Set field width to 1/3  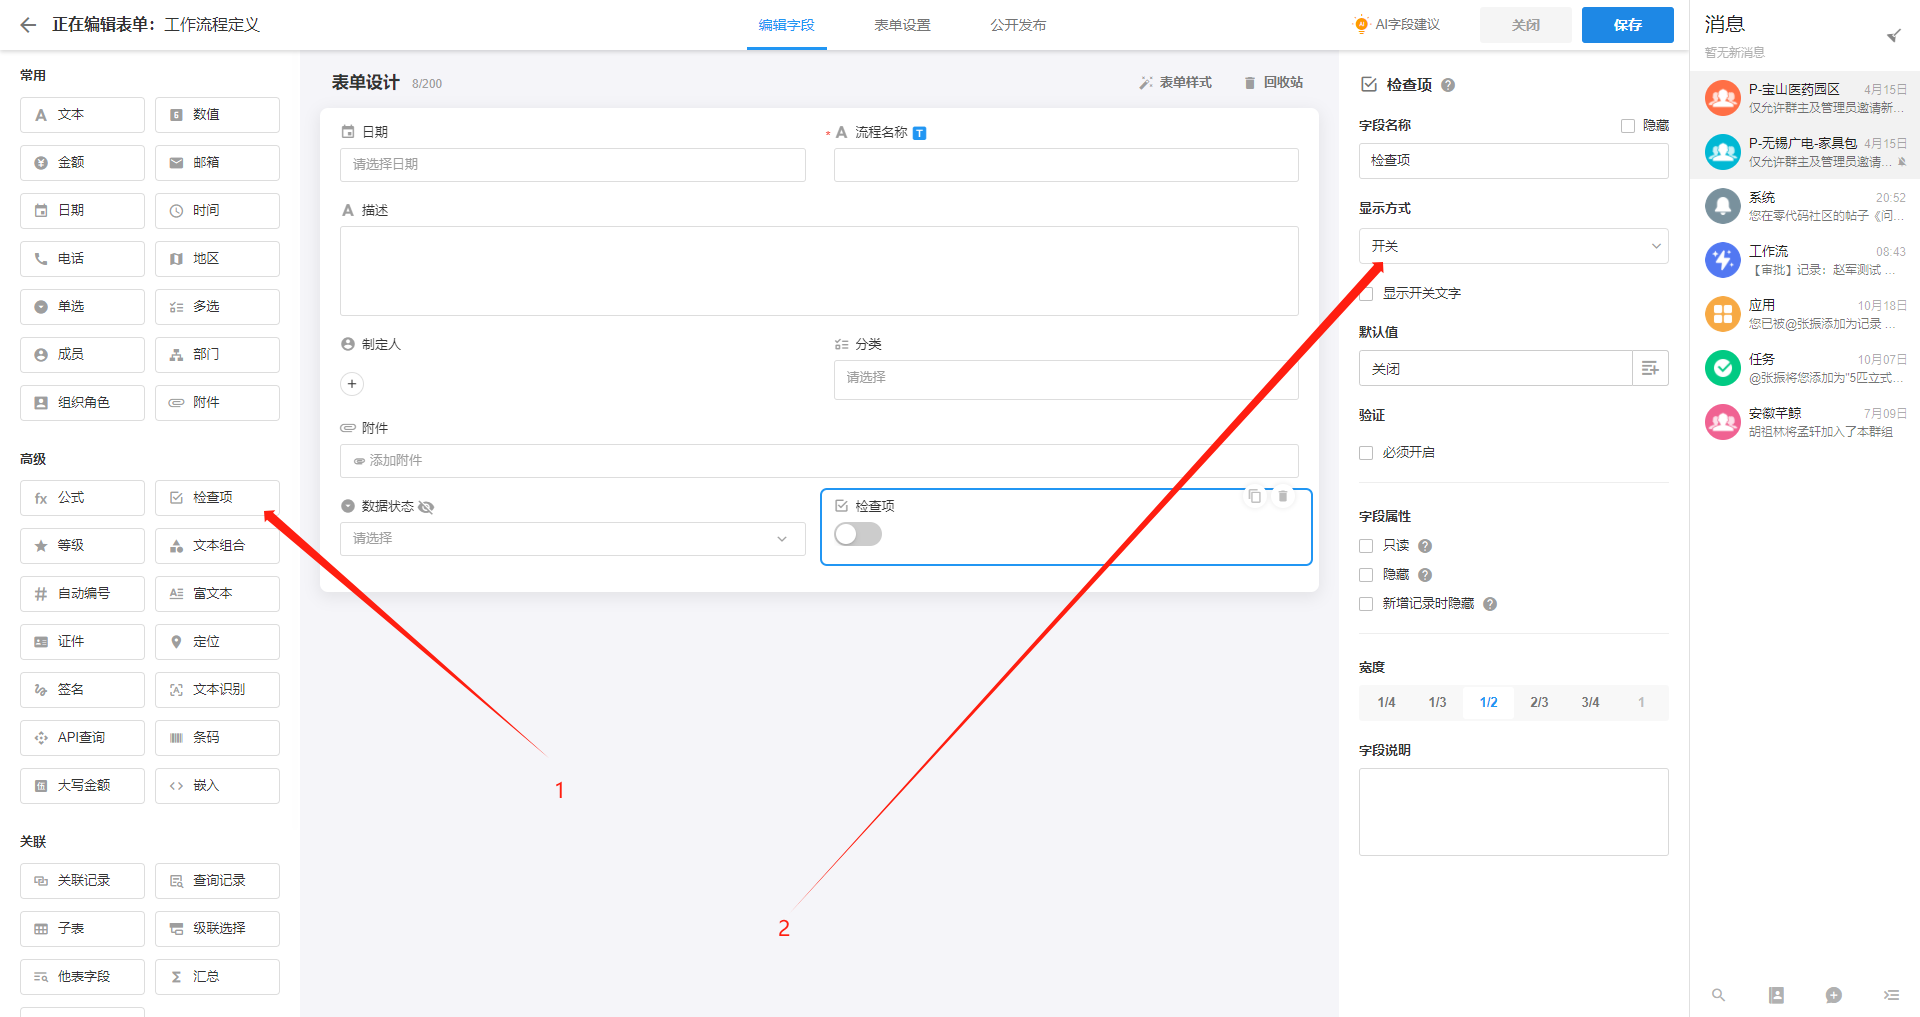pyautogui.click(x=1437, y=702)
